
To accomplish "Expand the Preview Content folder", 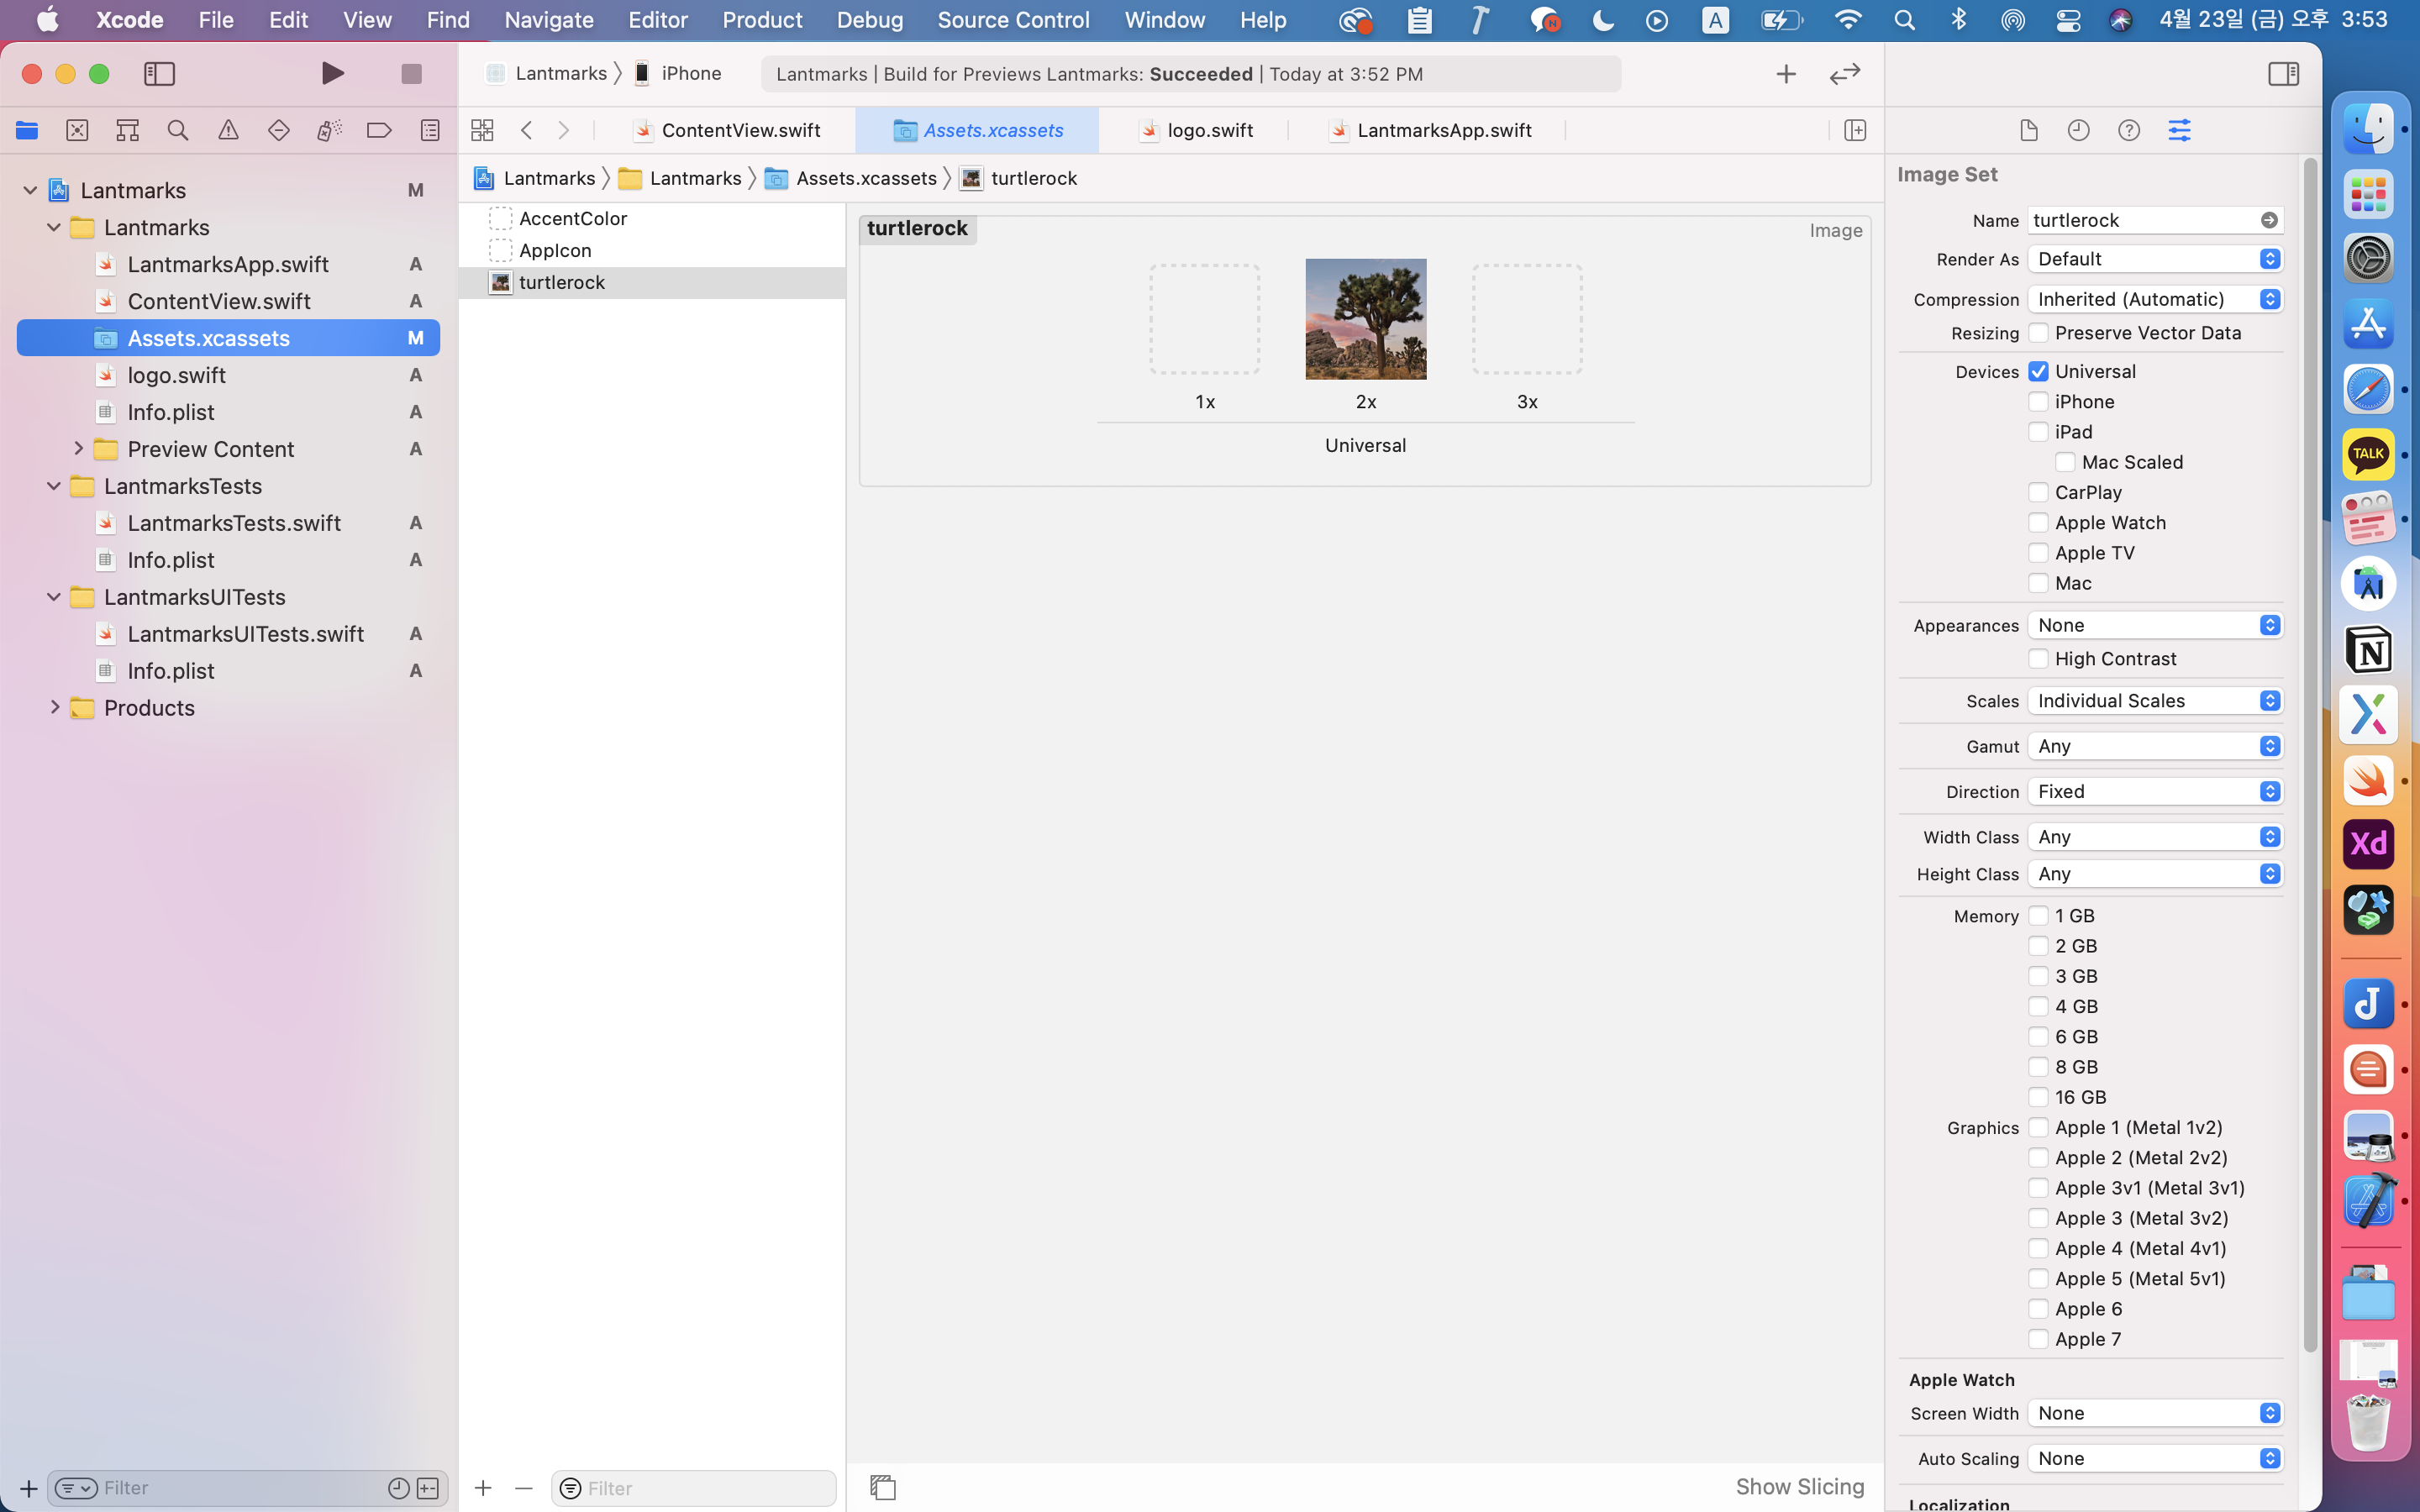I will pyautogui.click(x=78, y=449).
